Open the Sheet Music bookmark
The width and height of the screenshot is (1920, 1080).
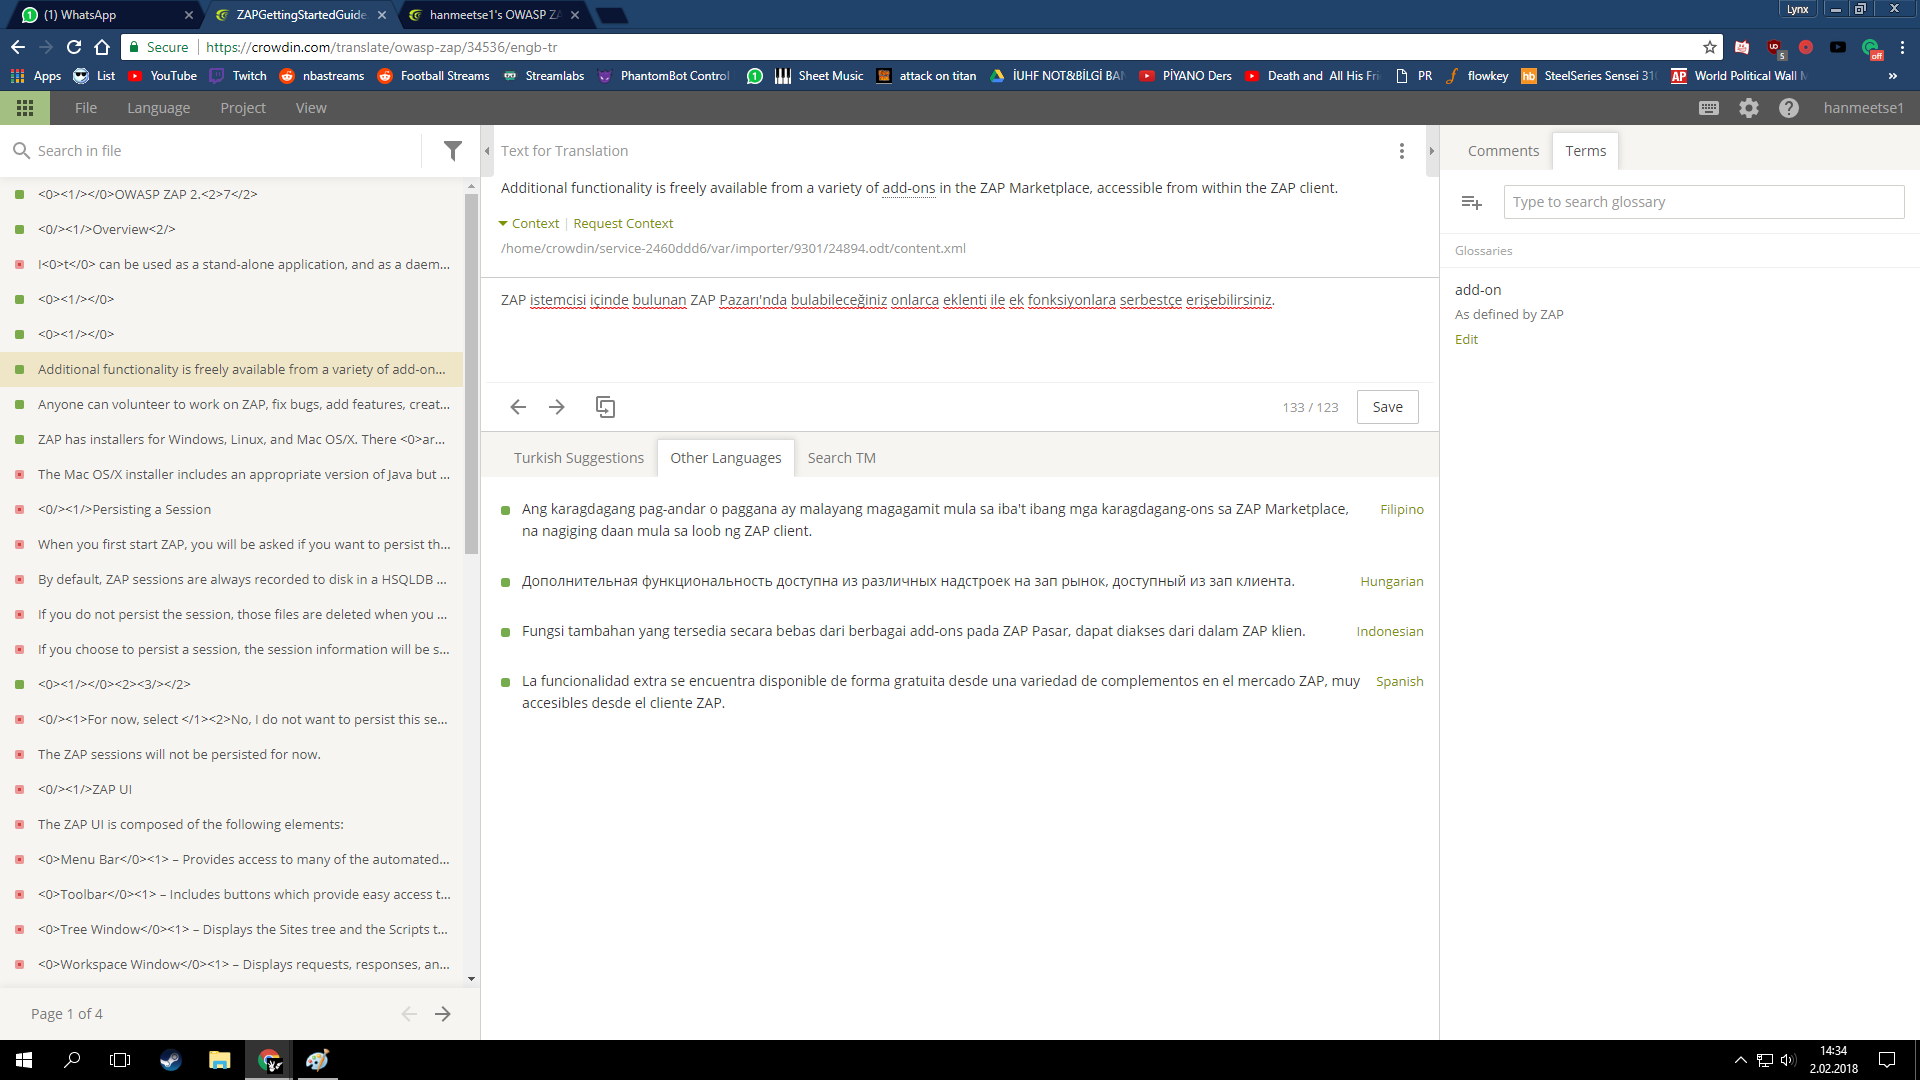pos(818,76)
